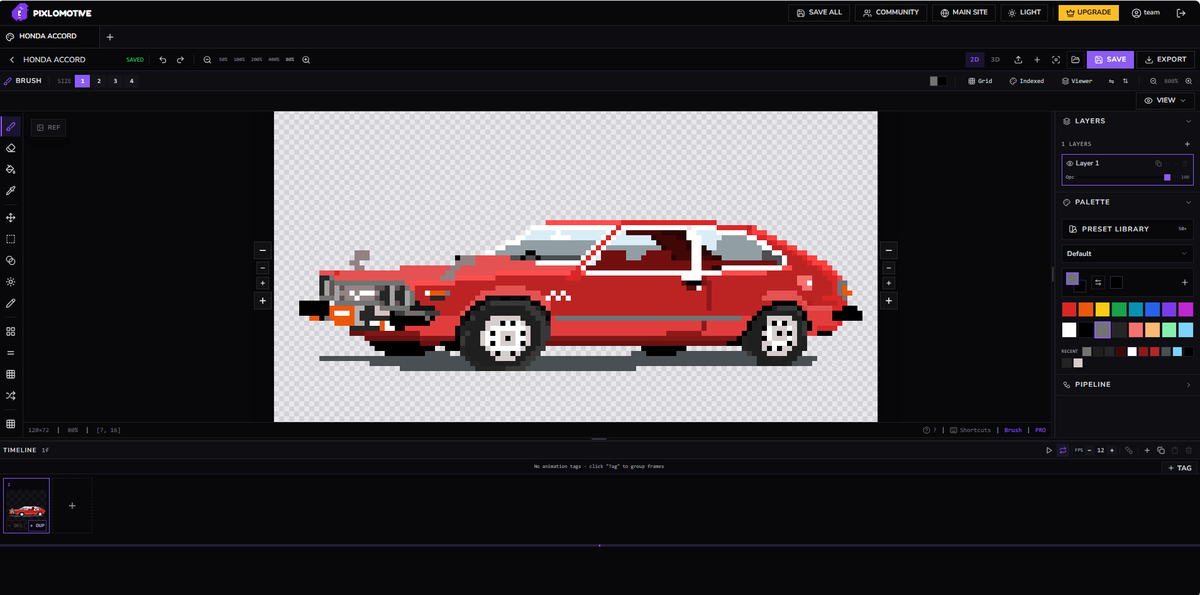
Task: Click the upload share icon near 3D
Action: [x=1018, y=60]
